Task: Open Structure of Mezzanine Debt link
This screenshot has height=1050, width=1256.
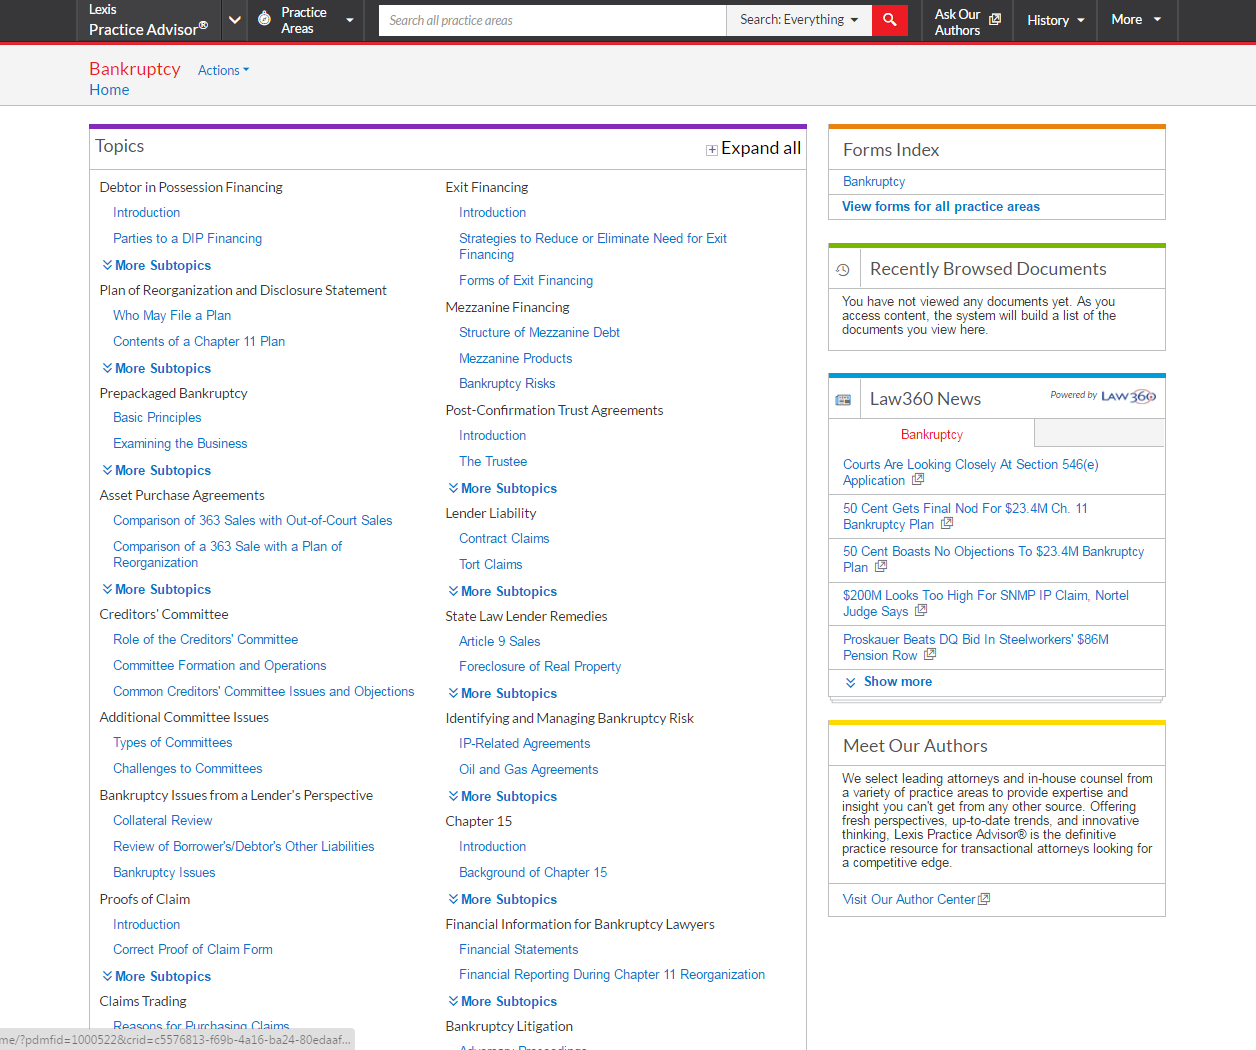Action: [x=539, y=332]
